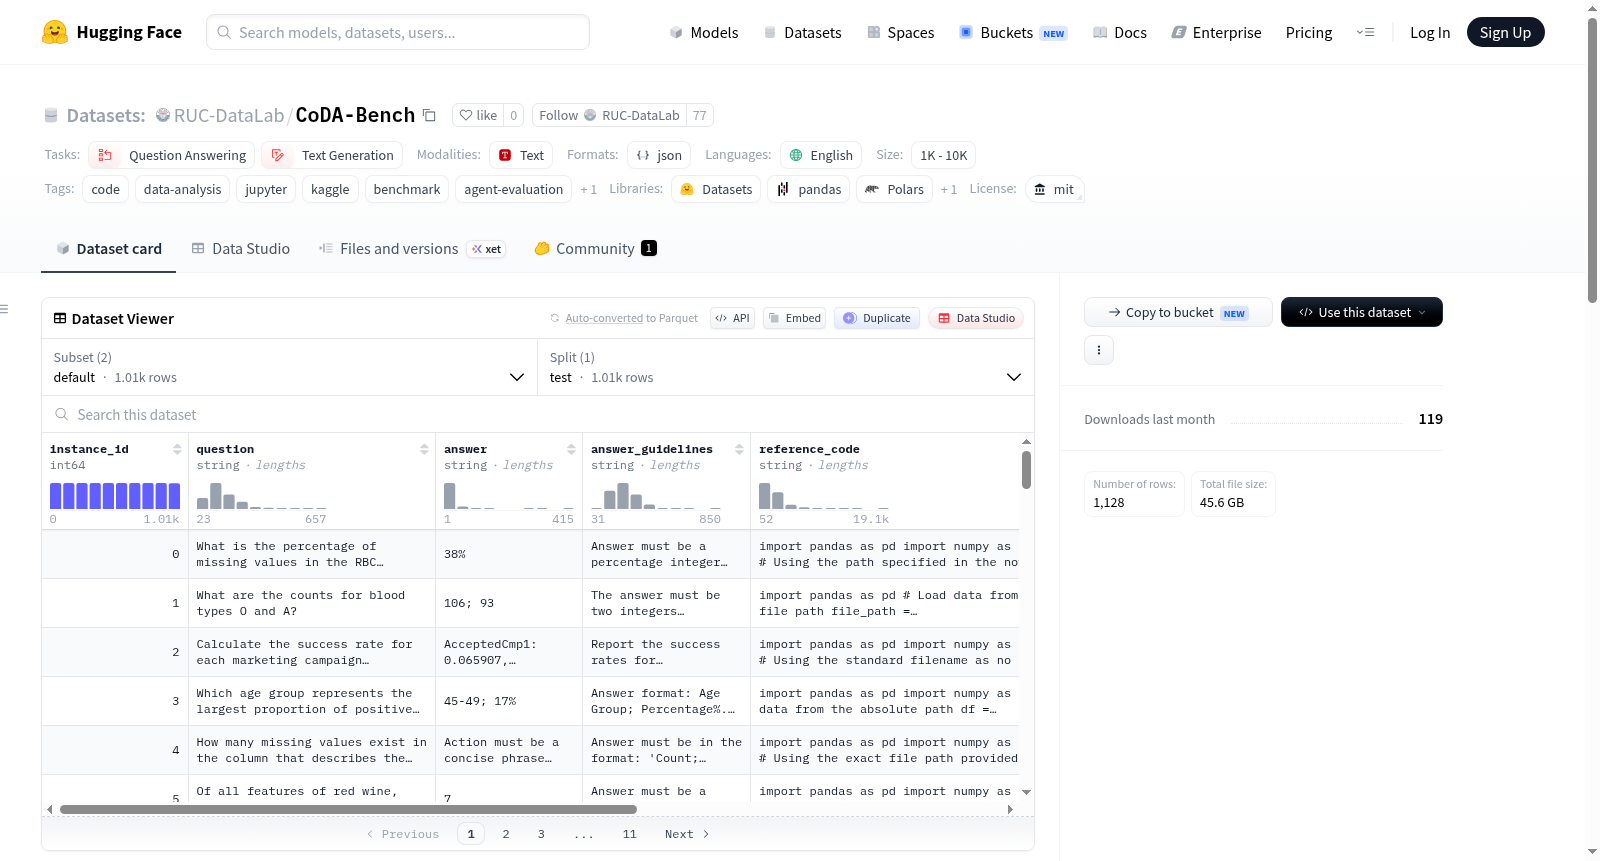The image size is (1600, 861).
Task: Focus the main search models input
Action: point(398,32)
